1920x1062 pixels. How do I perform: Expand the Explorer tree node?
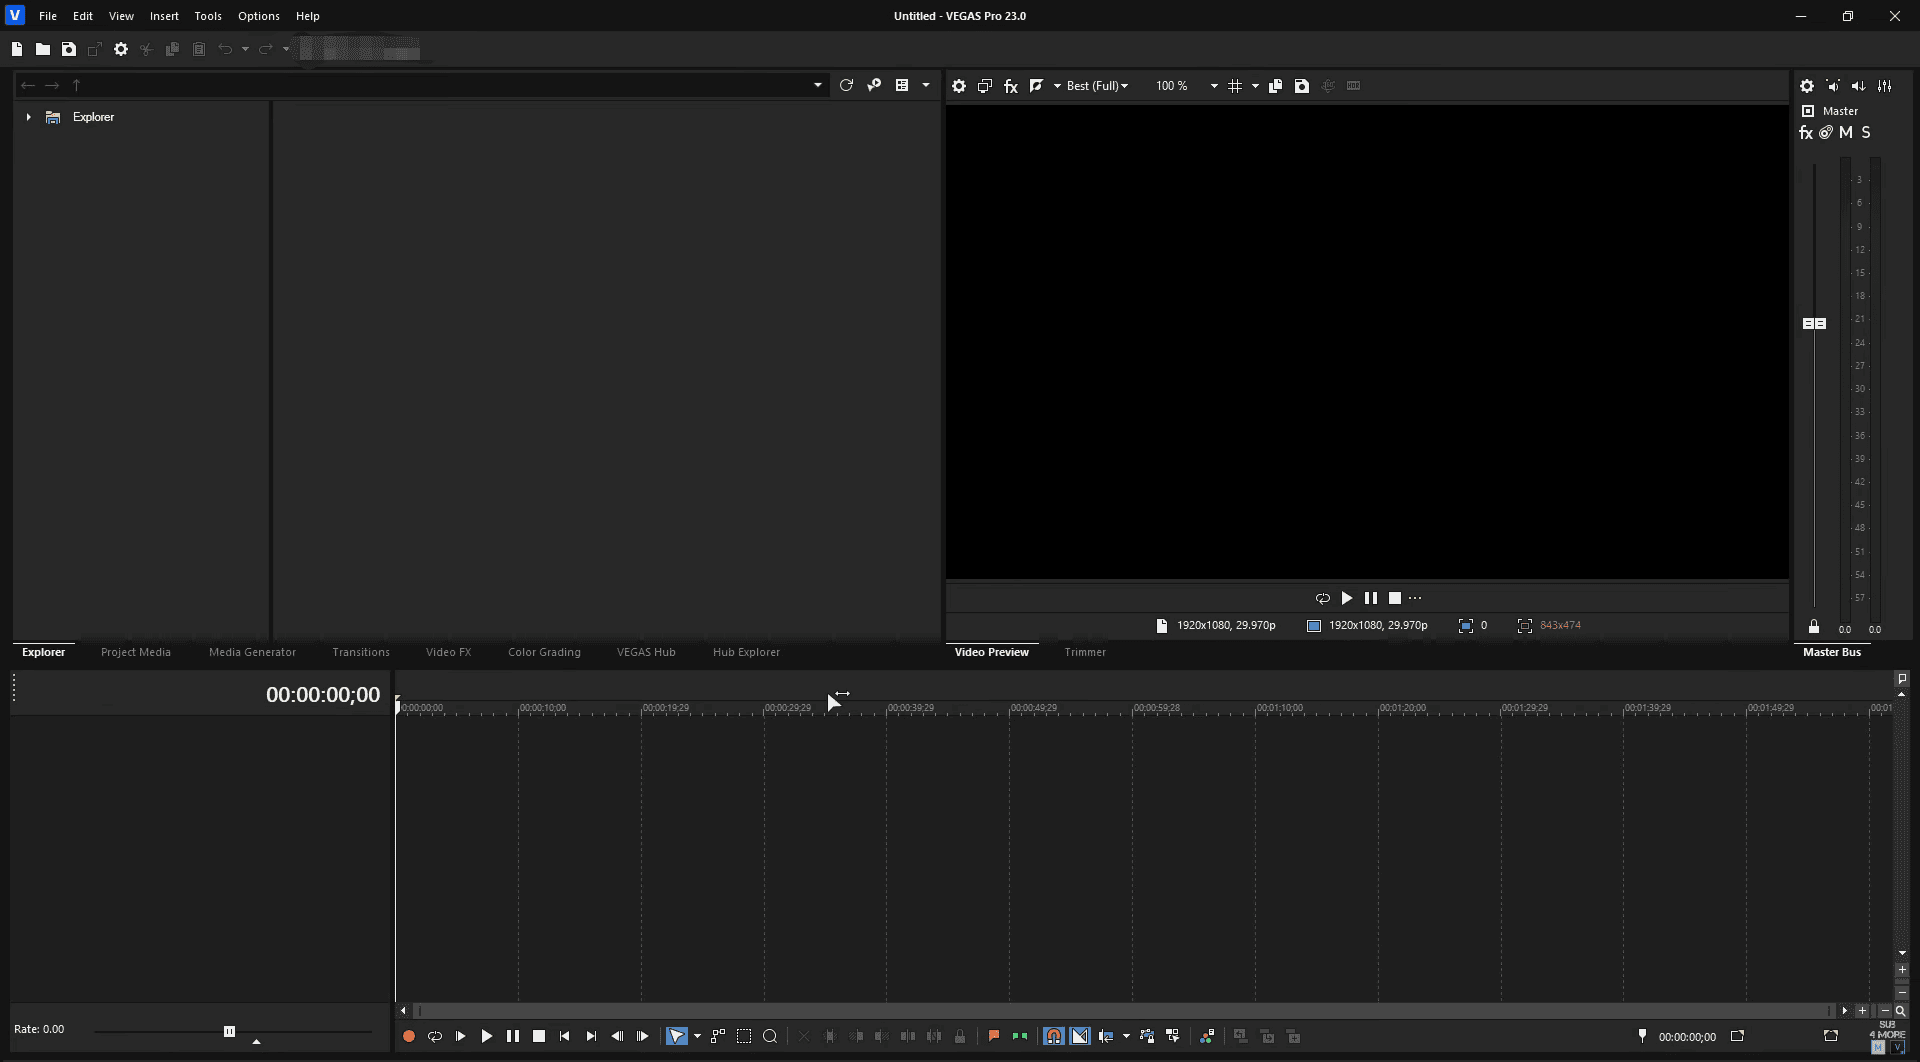[x=28, y=117]
